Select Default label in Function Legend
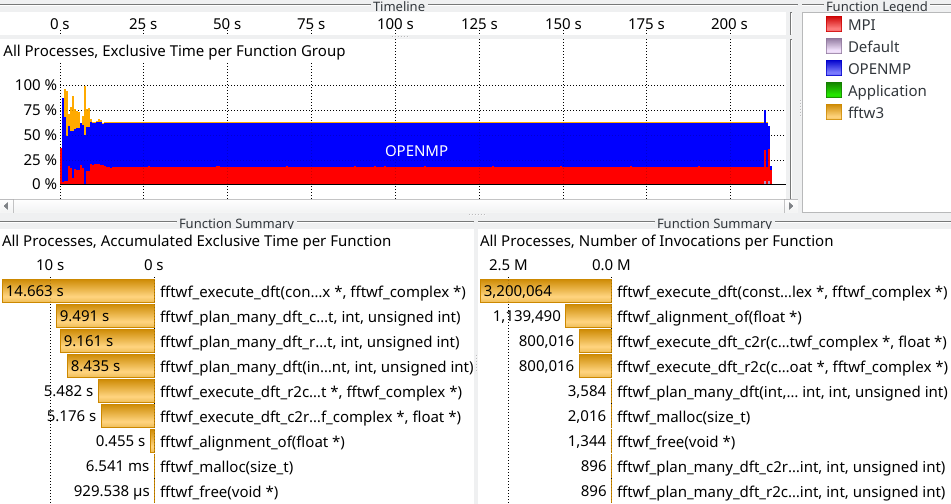 tap(873, 47)
